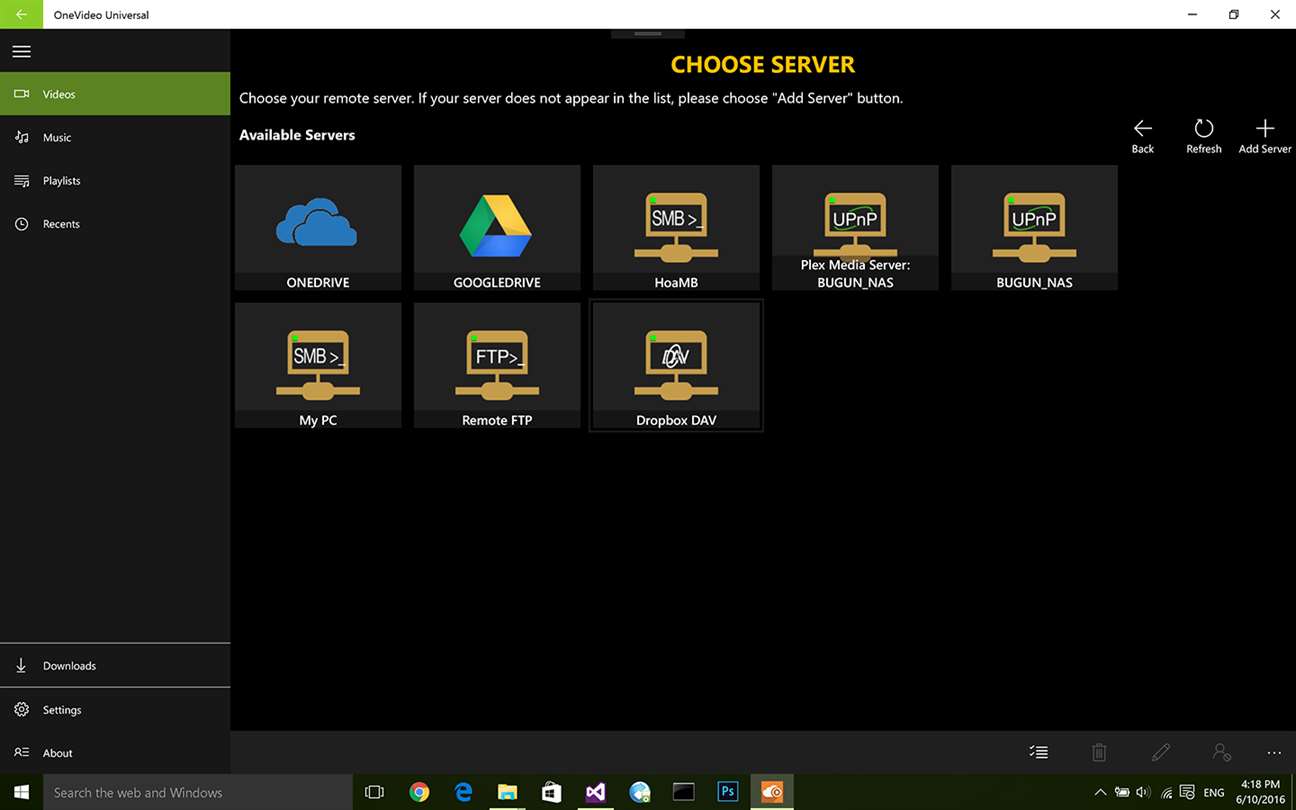The width and height of the screenshot is (1296, 810).
Task: Launch Google Chrome from the taskbar
Action: 419,792
